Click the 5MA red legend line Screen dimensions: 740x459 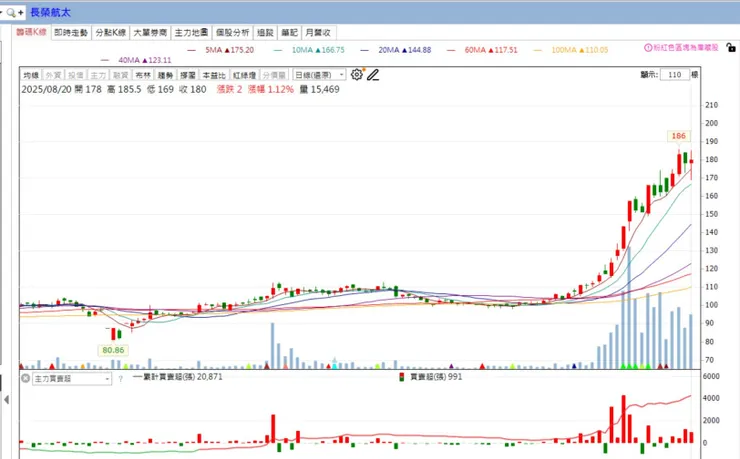192,50
